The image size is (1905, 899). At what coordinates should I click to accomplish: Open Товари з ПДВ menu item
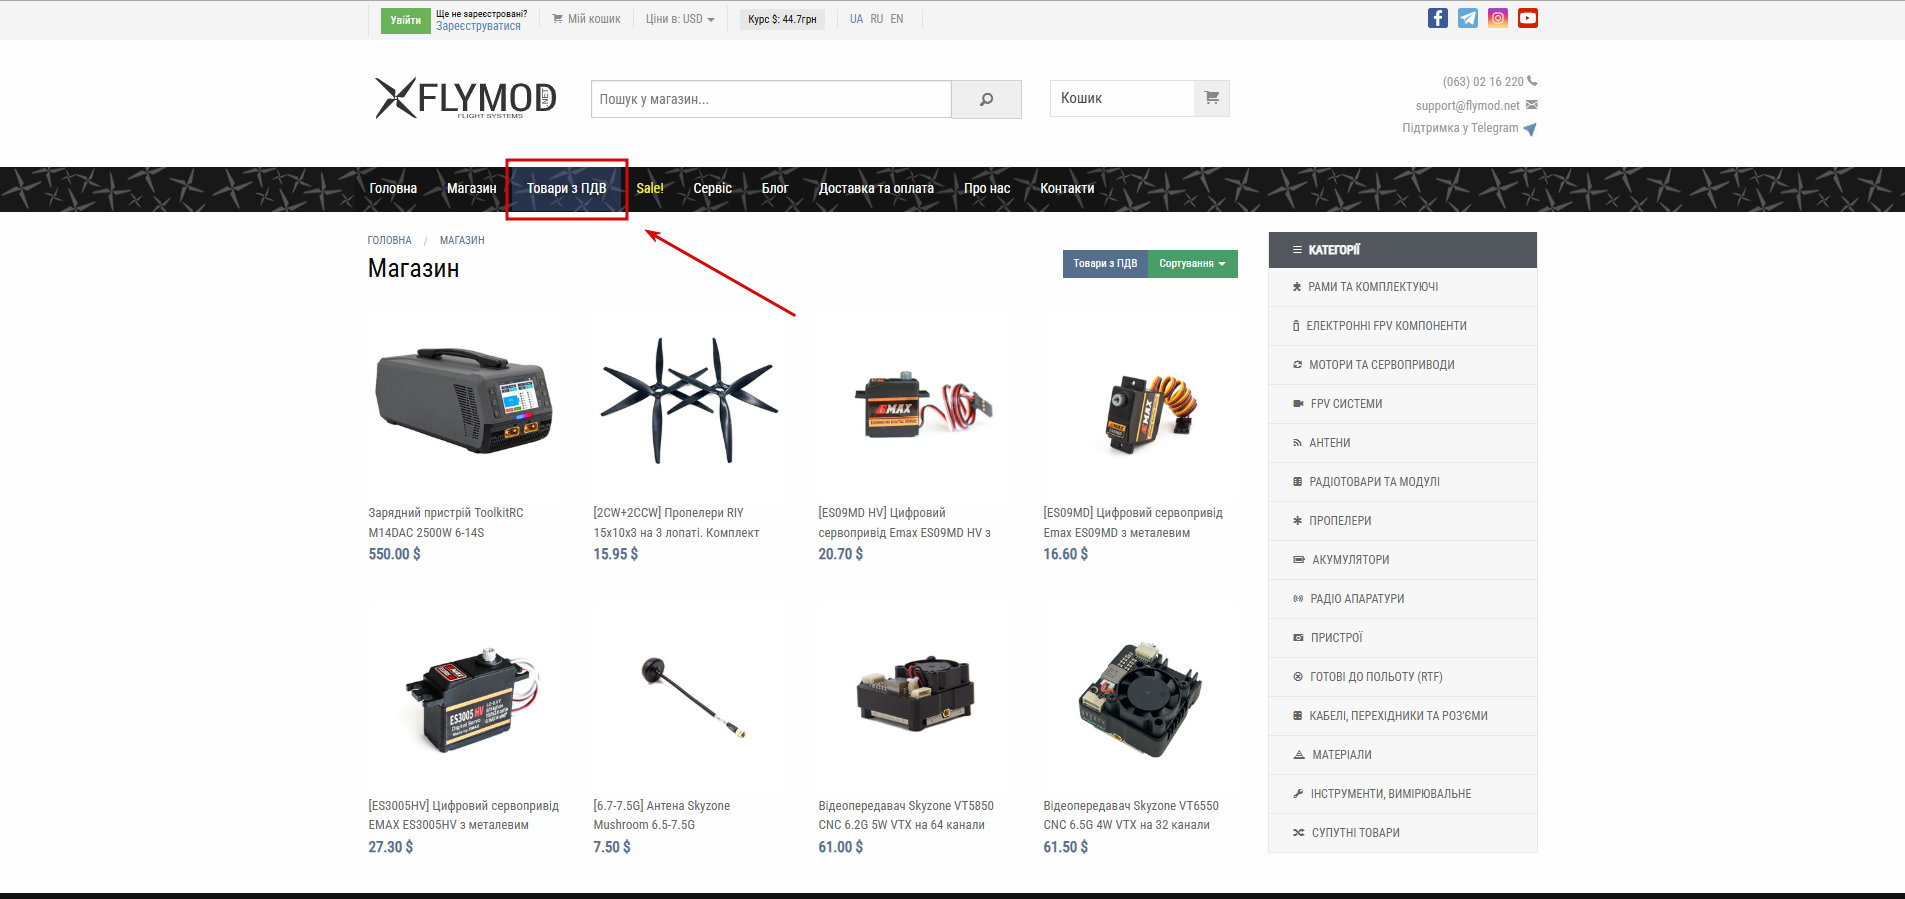click(566, 188)
